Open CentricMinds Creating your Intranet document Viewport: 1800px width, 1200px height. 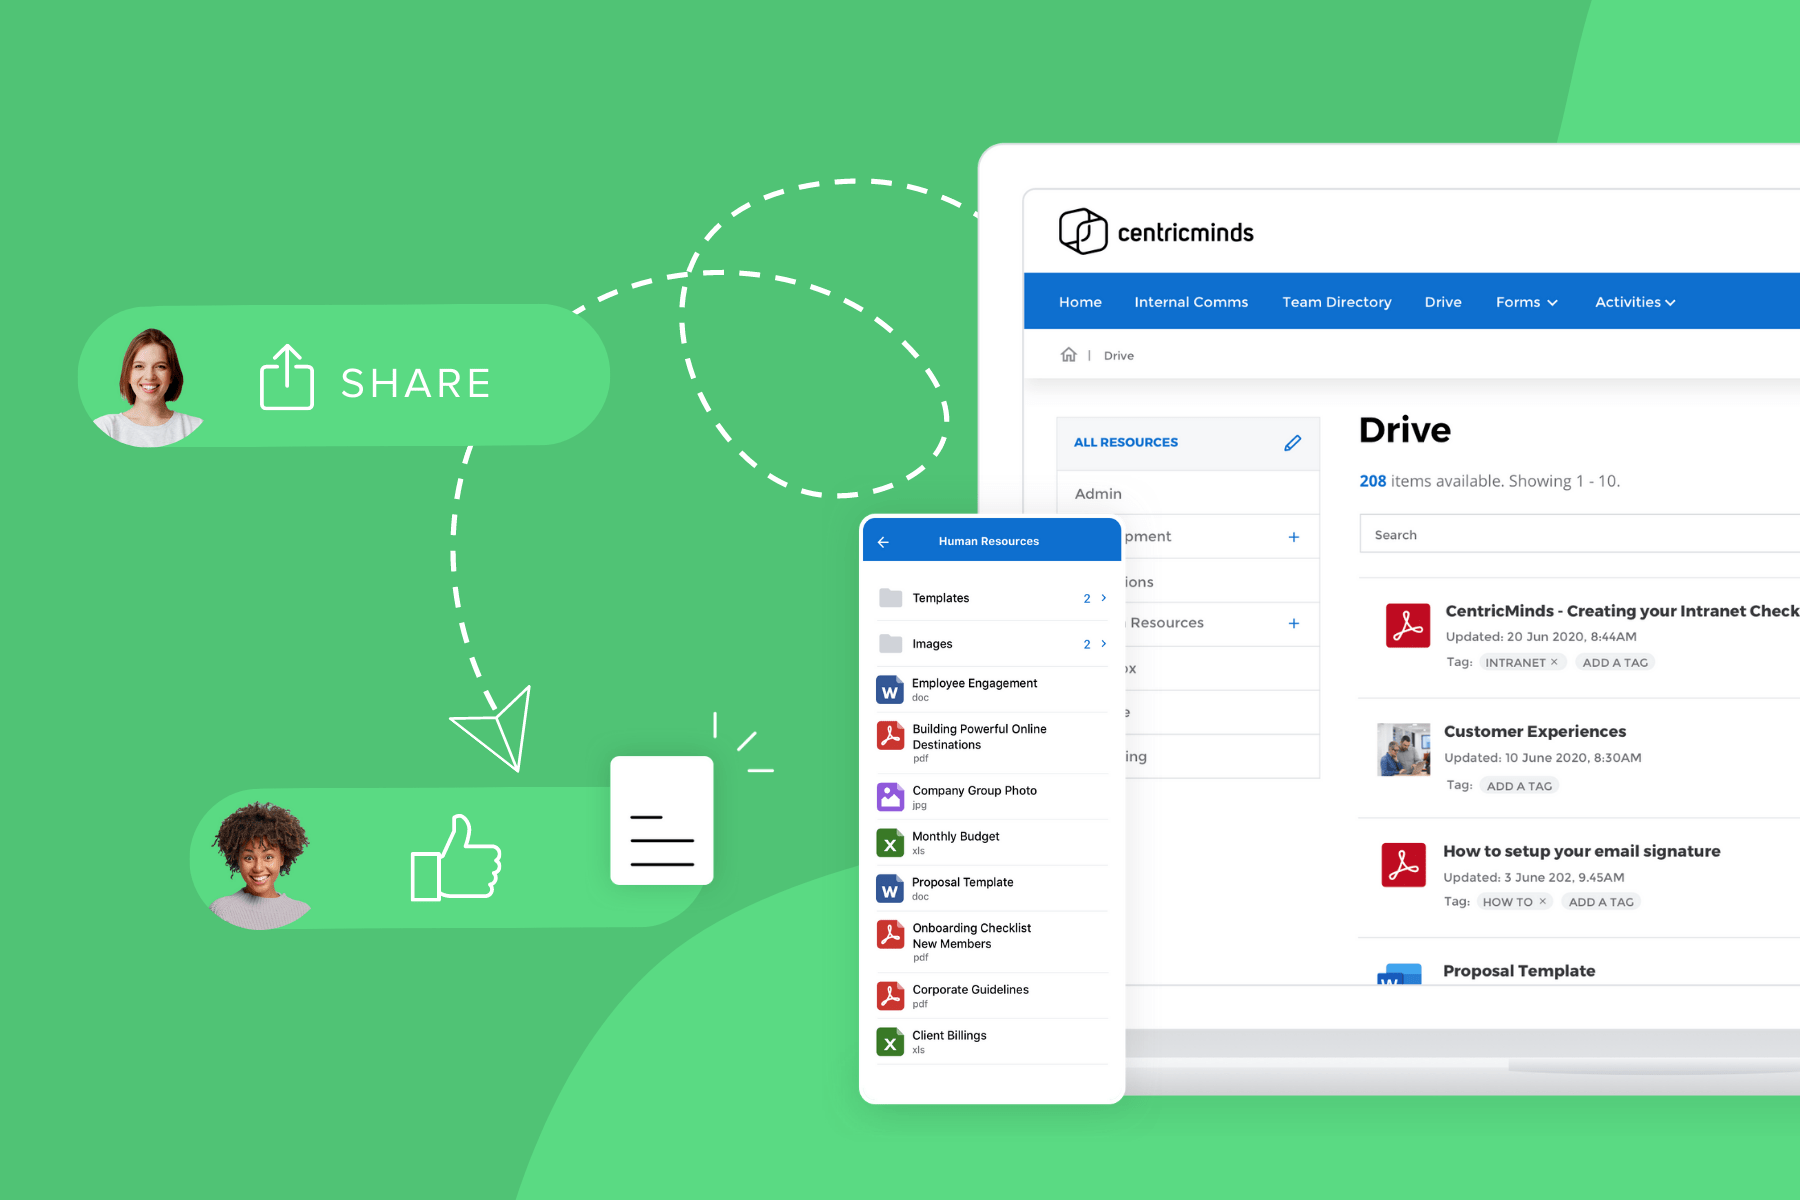point(1622,611)
